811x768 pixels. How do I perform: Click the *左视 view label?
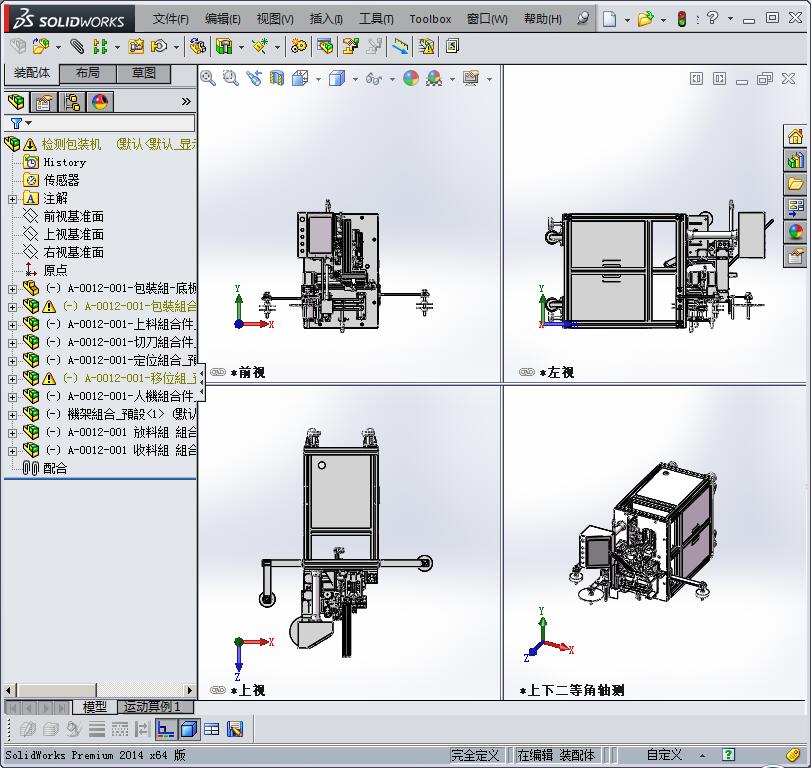557,372
